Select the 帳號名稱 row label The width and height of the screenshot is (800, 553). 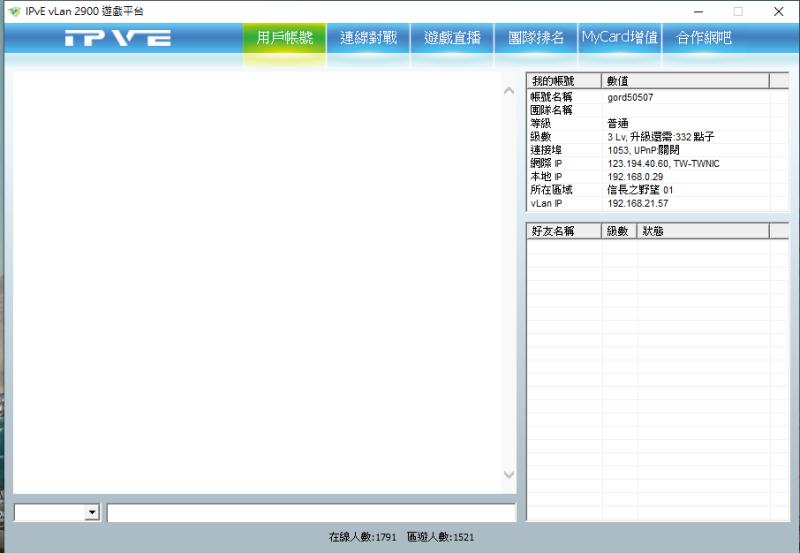tap(551, 97)
